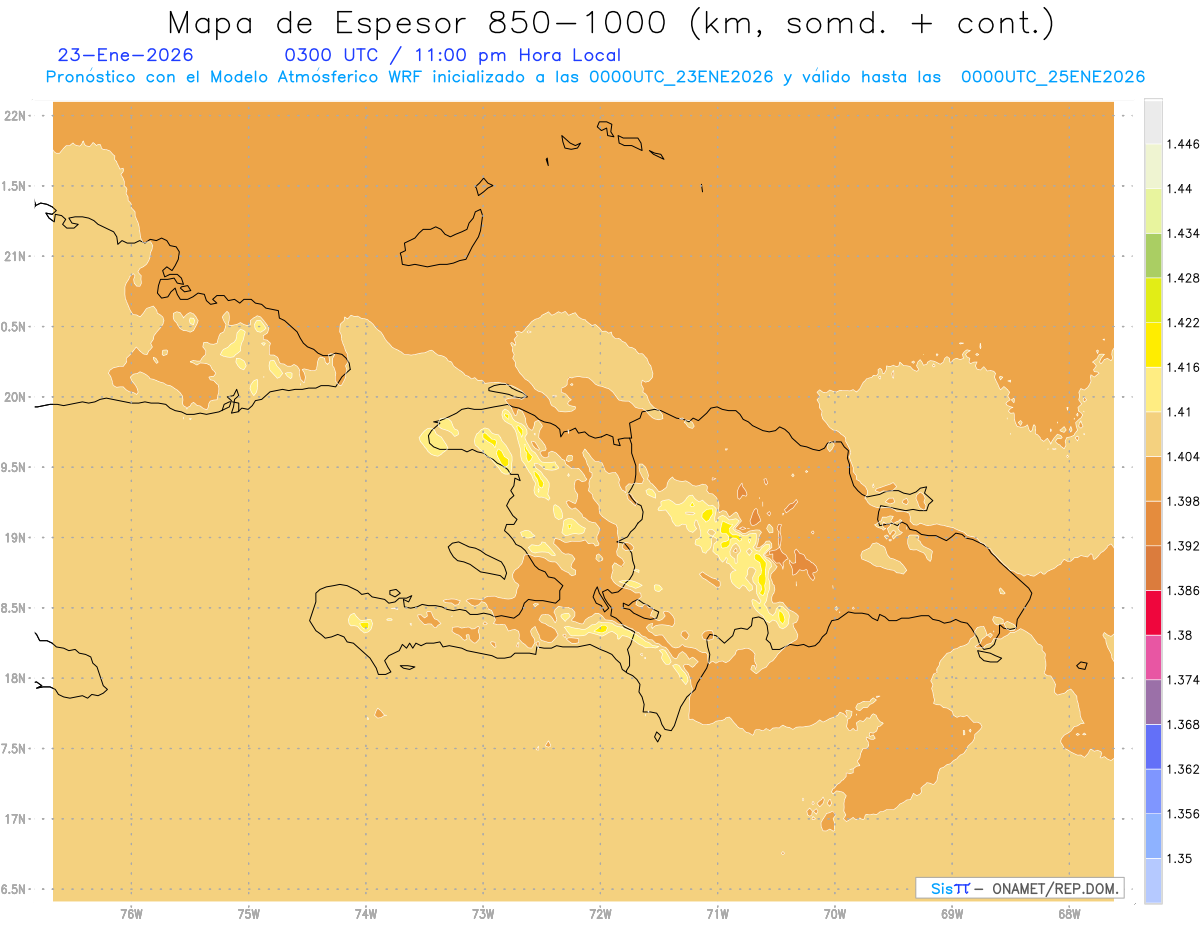The image size is (1200, 927).
Task: Click the 'ONAMET/REP.DOM.' credit box
Action: 1020,888
